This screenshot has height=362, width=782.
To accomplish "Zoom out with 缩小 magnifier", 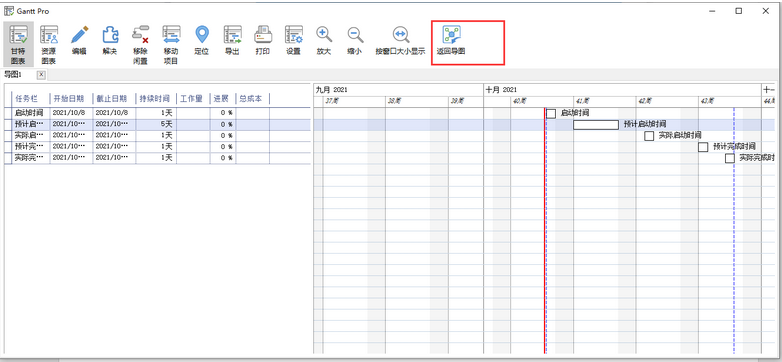I will [355, 40].
